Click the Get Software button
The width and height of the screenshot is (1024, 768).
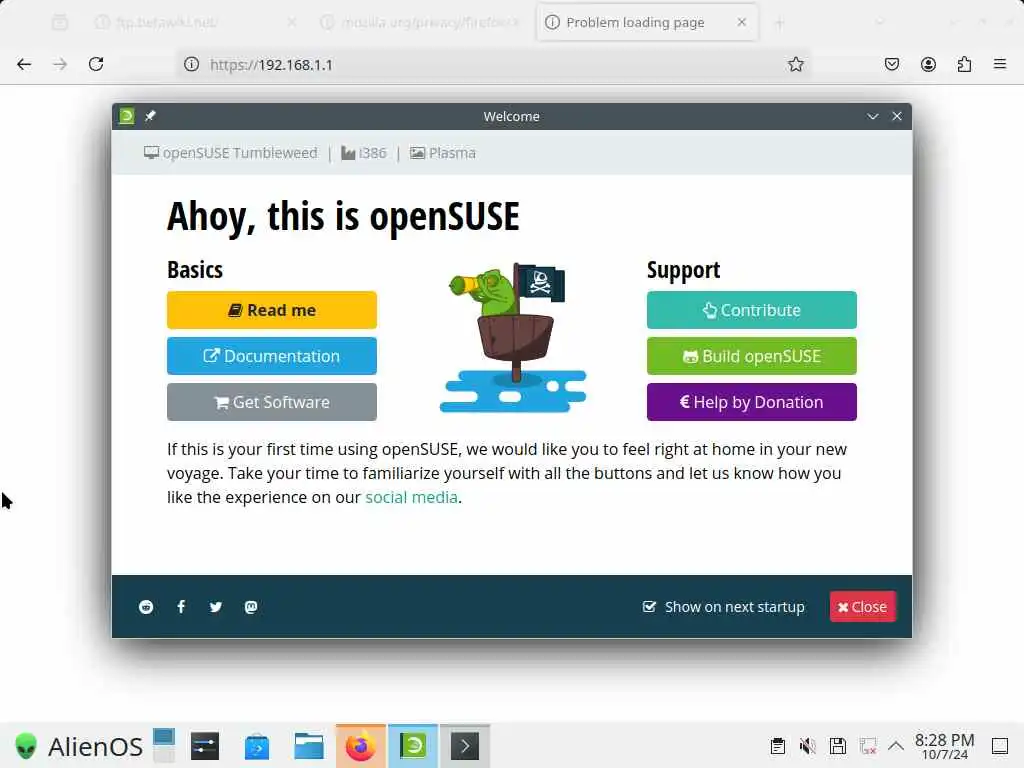point(272,402)
